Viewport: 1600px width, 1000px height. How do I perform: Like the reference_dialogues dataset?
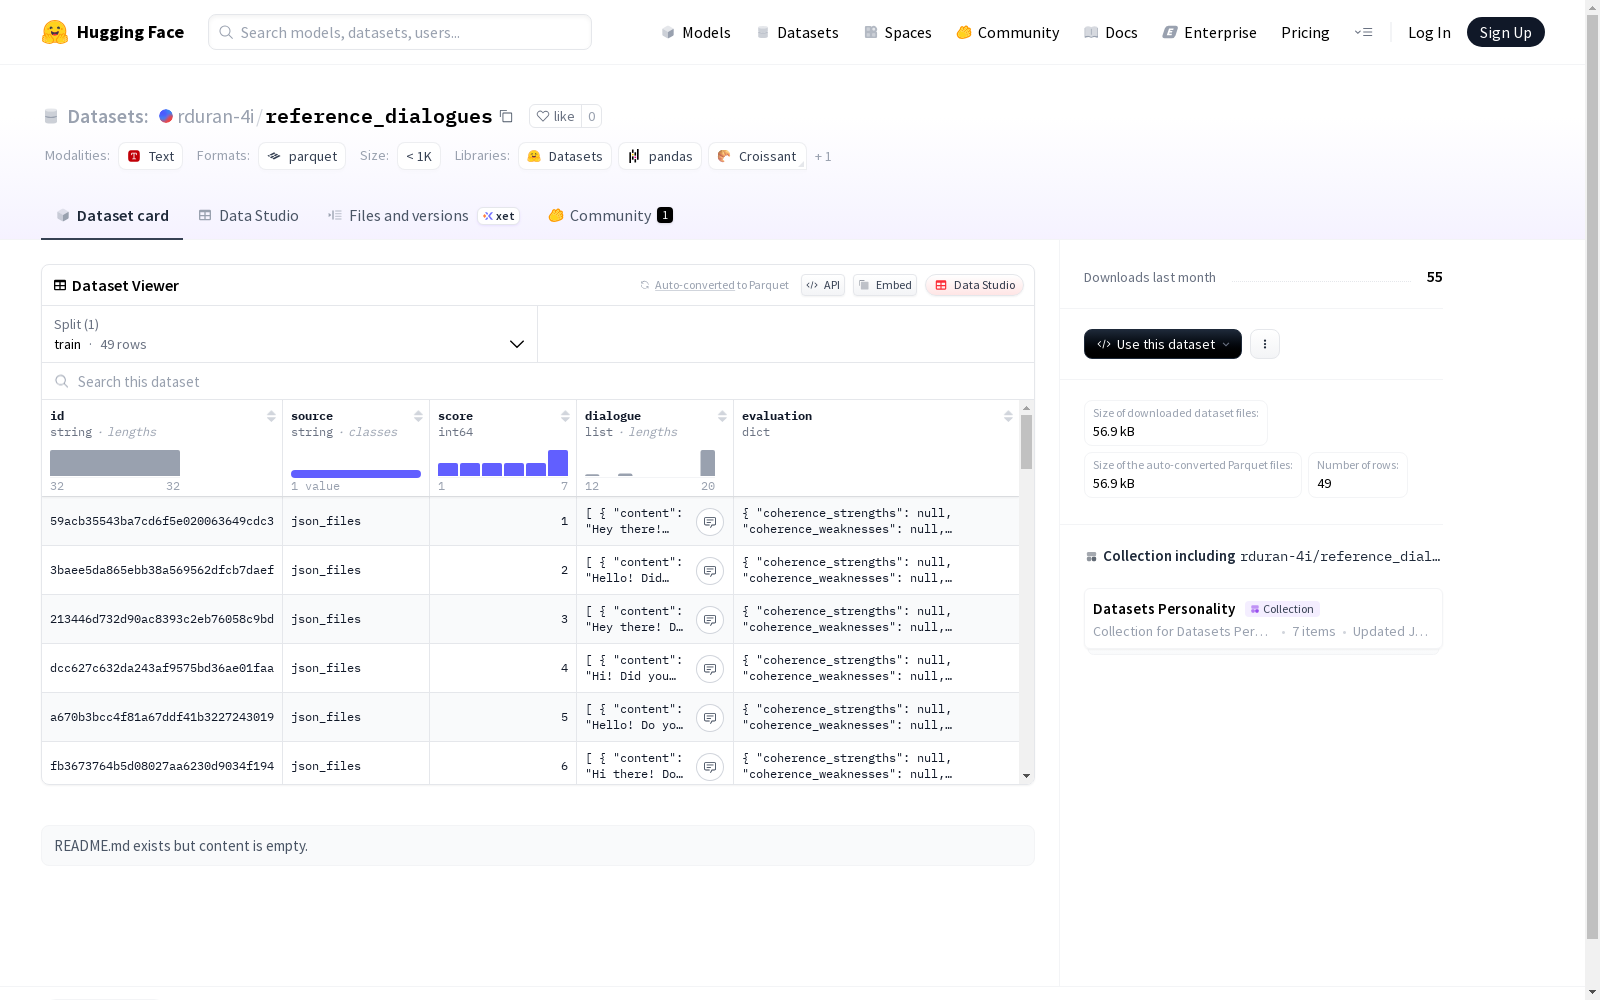pyautogui.click(x=555, y=116)
